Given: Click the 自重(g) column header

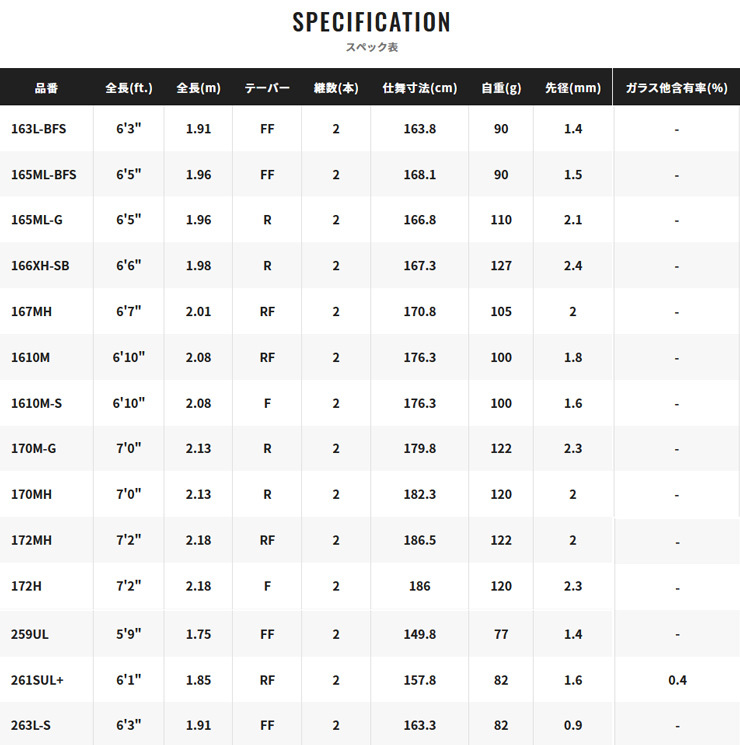Looking at the screenshot, I should 501,88.
